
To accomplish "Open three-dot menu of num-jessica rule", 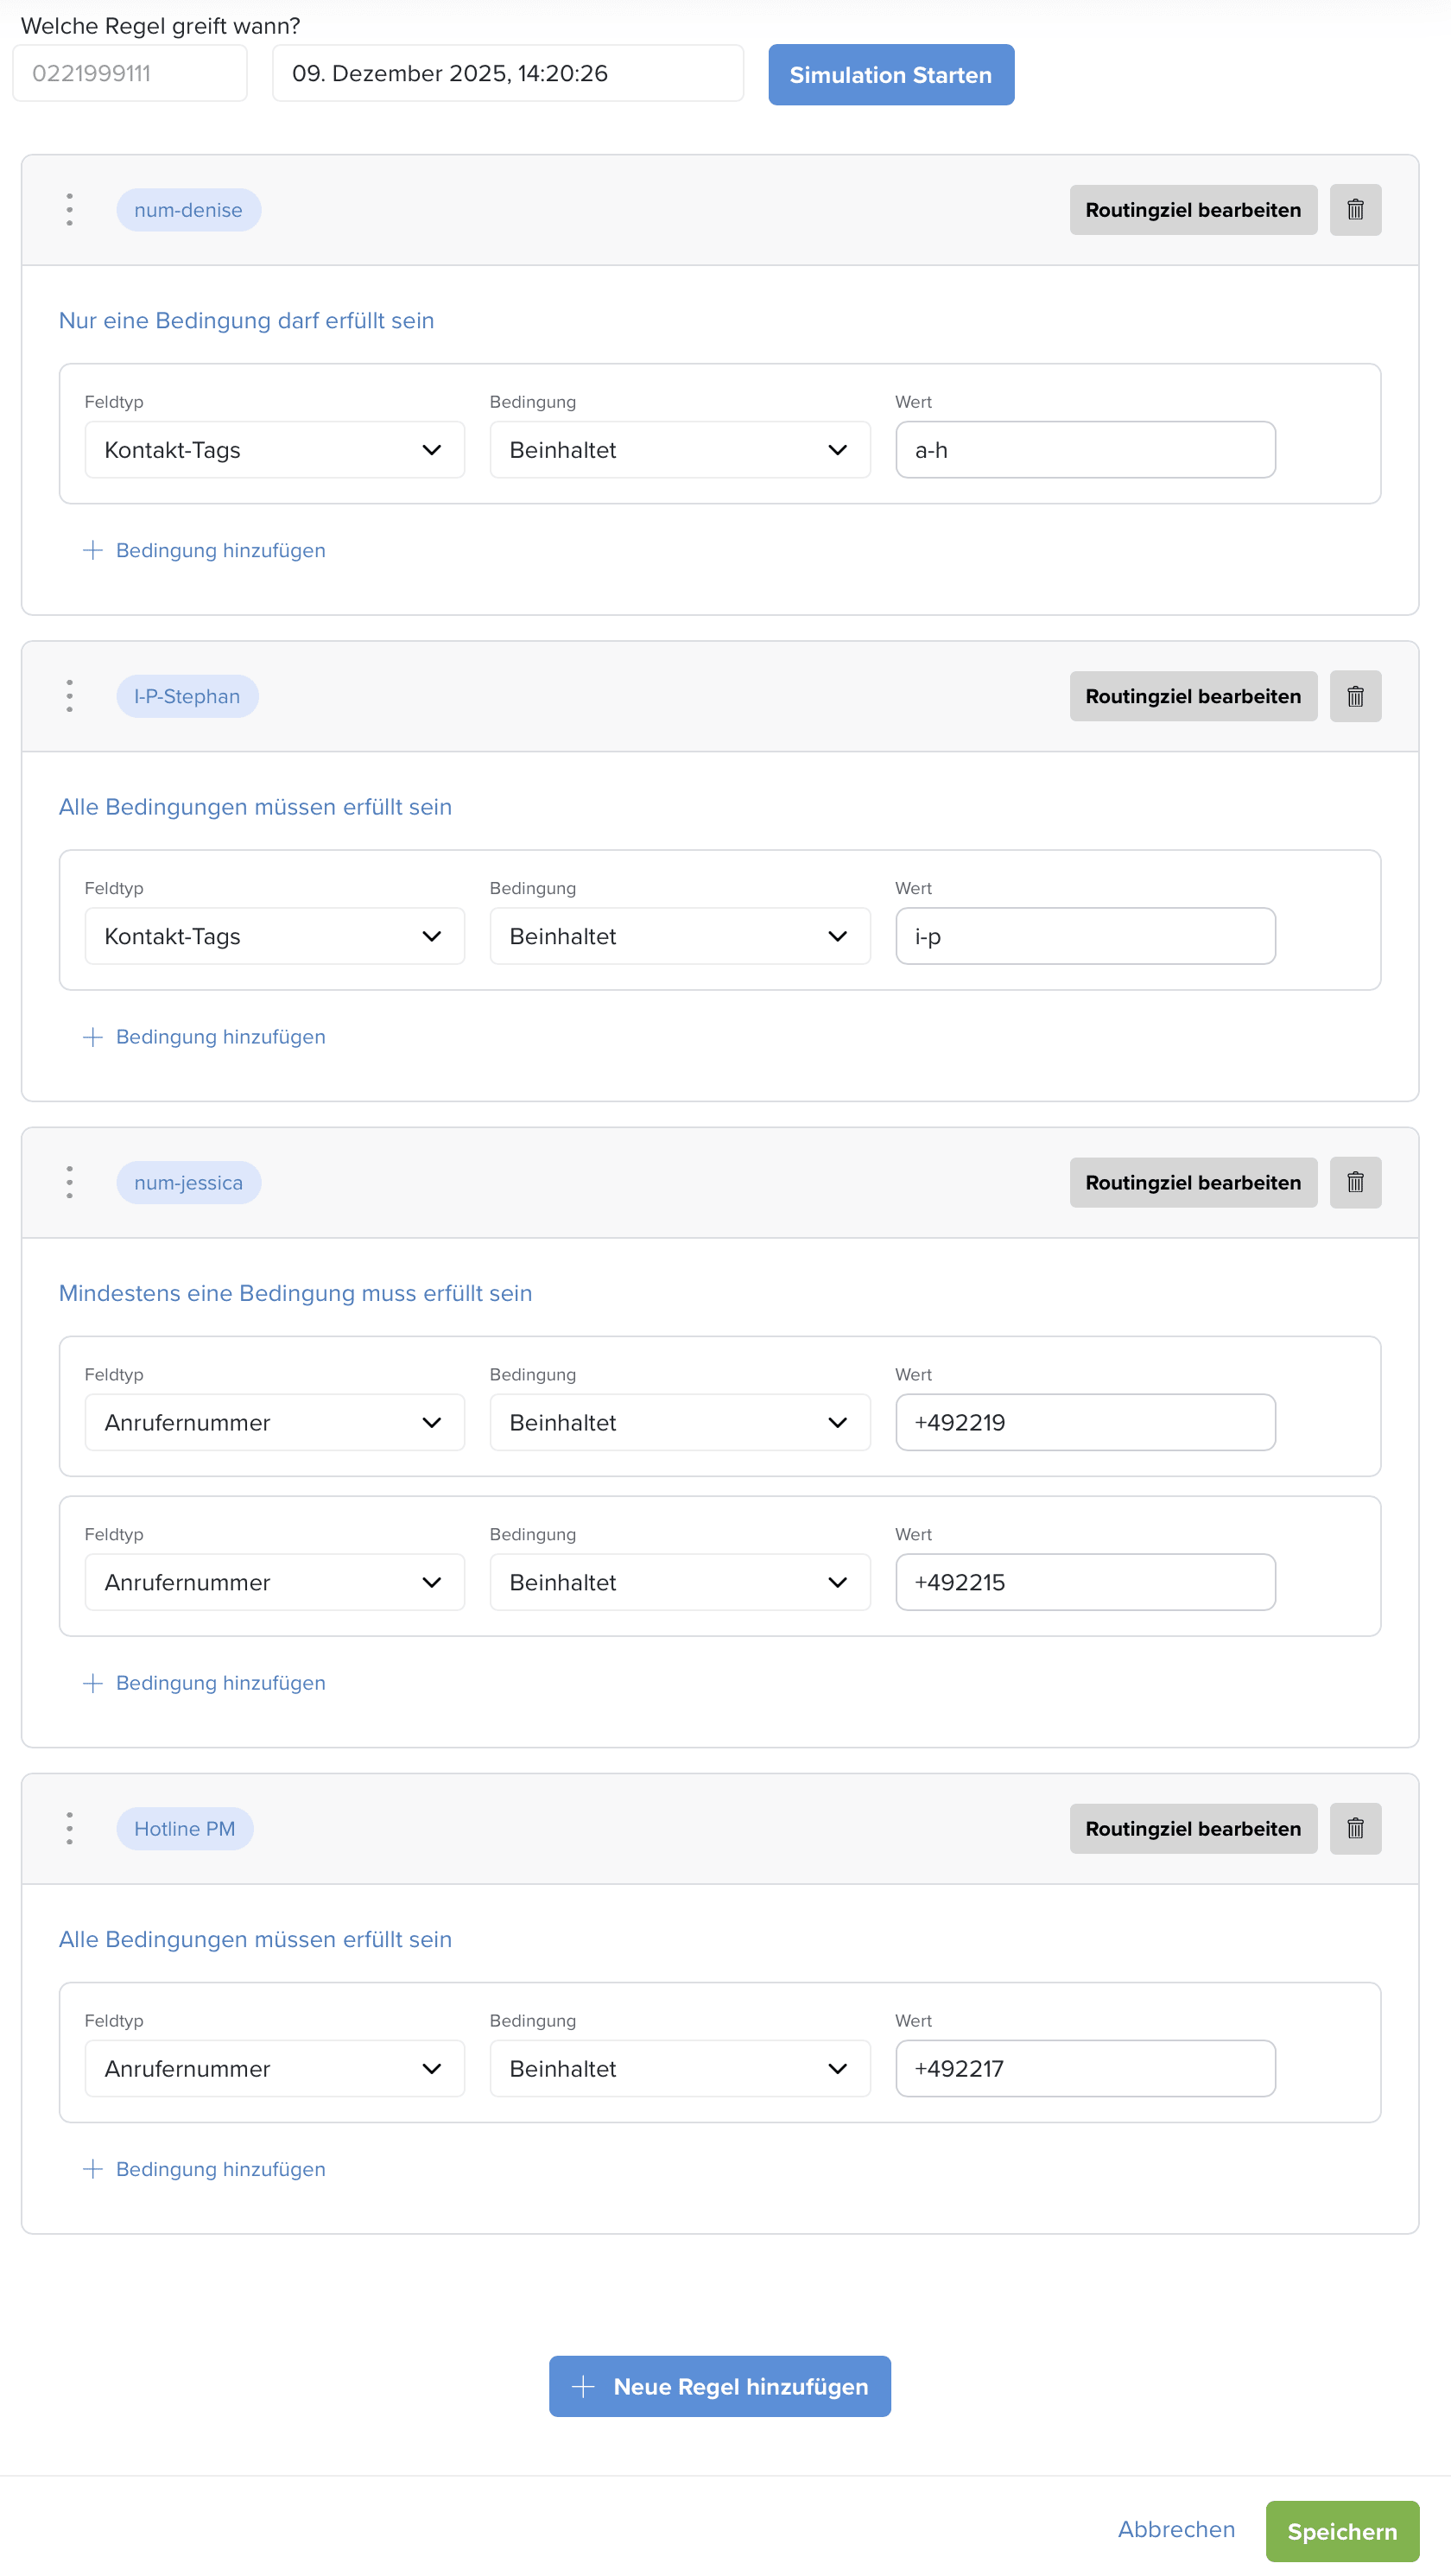I will pyautogui.click(x=69, y=1182).
